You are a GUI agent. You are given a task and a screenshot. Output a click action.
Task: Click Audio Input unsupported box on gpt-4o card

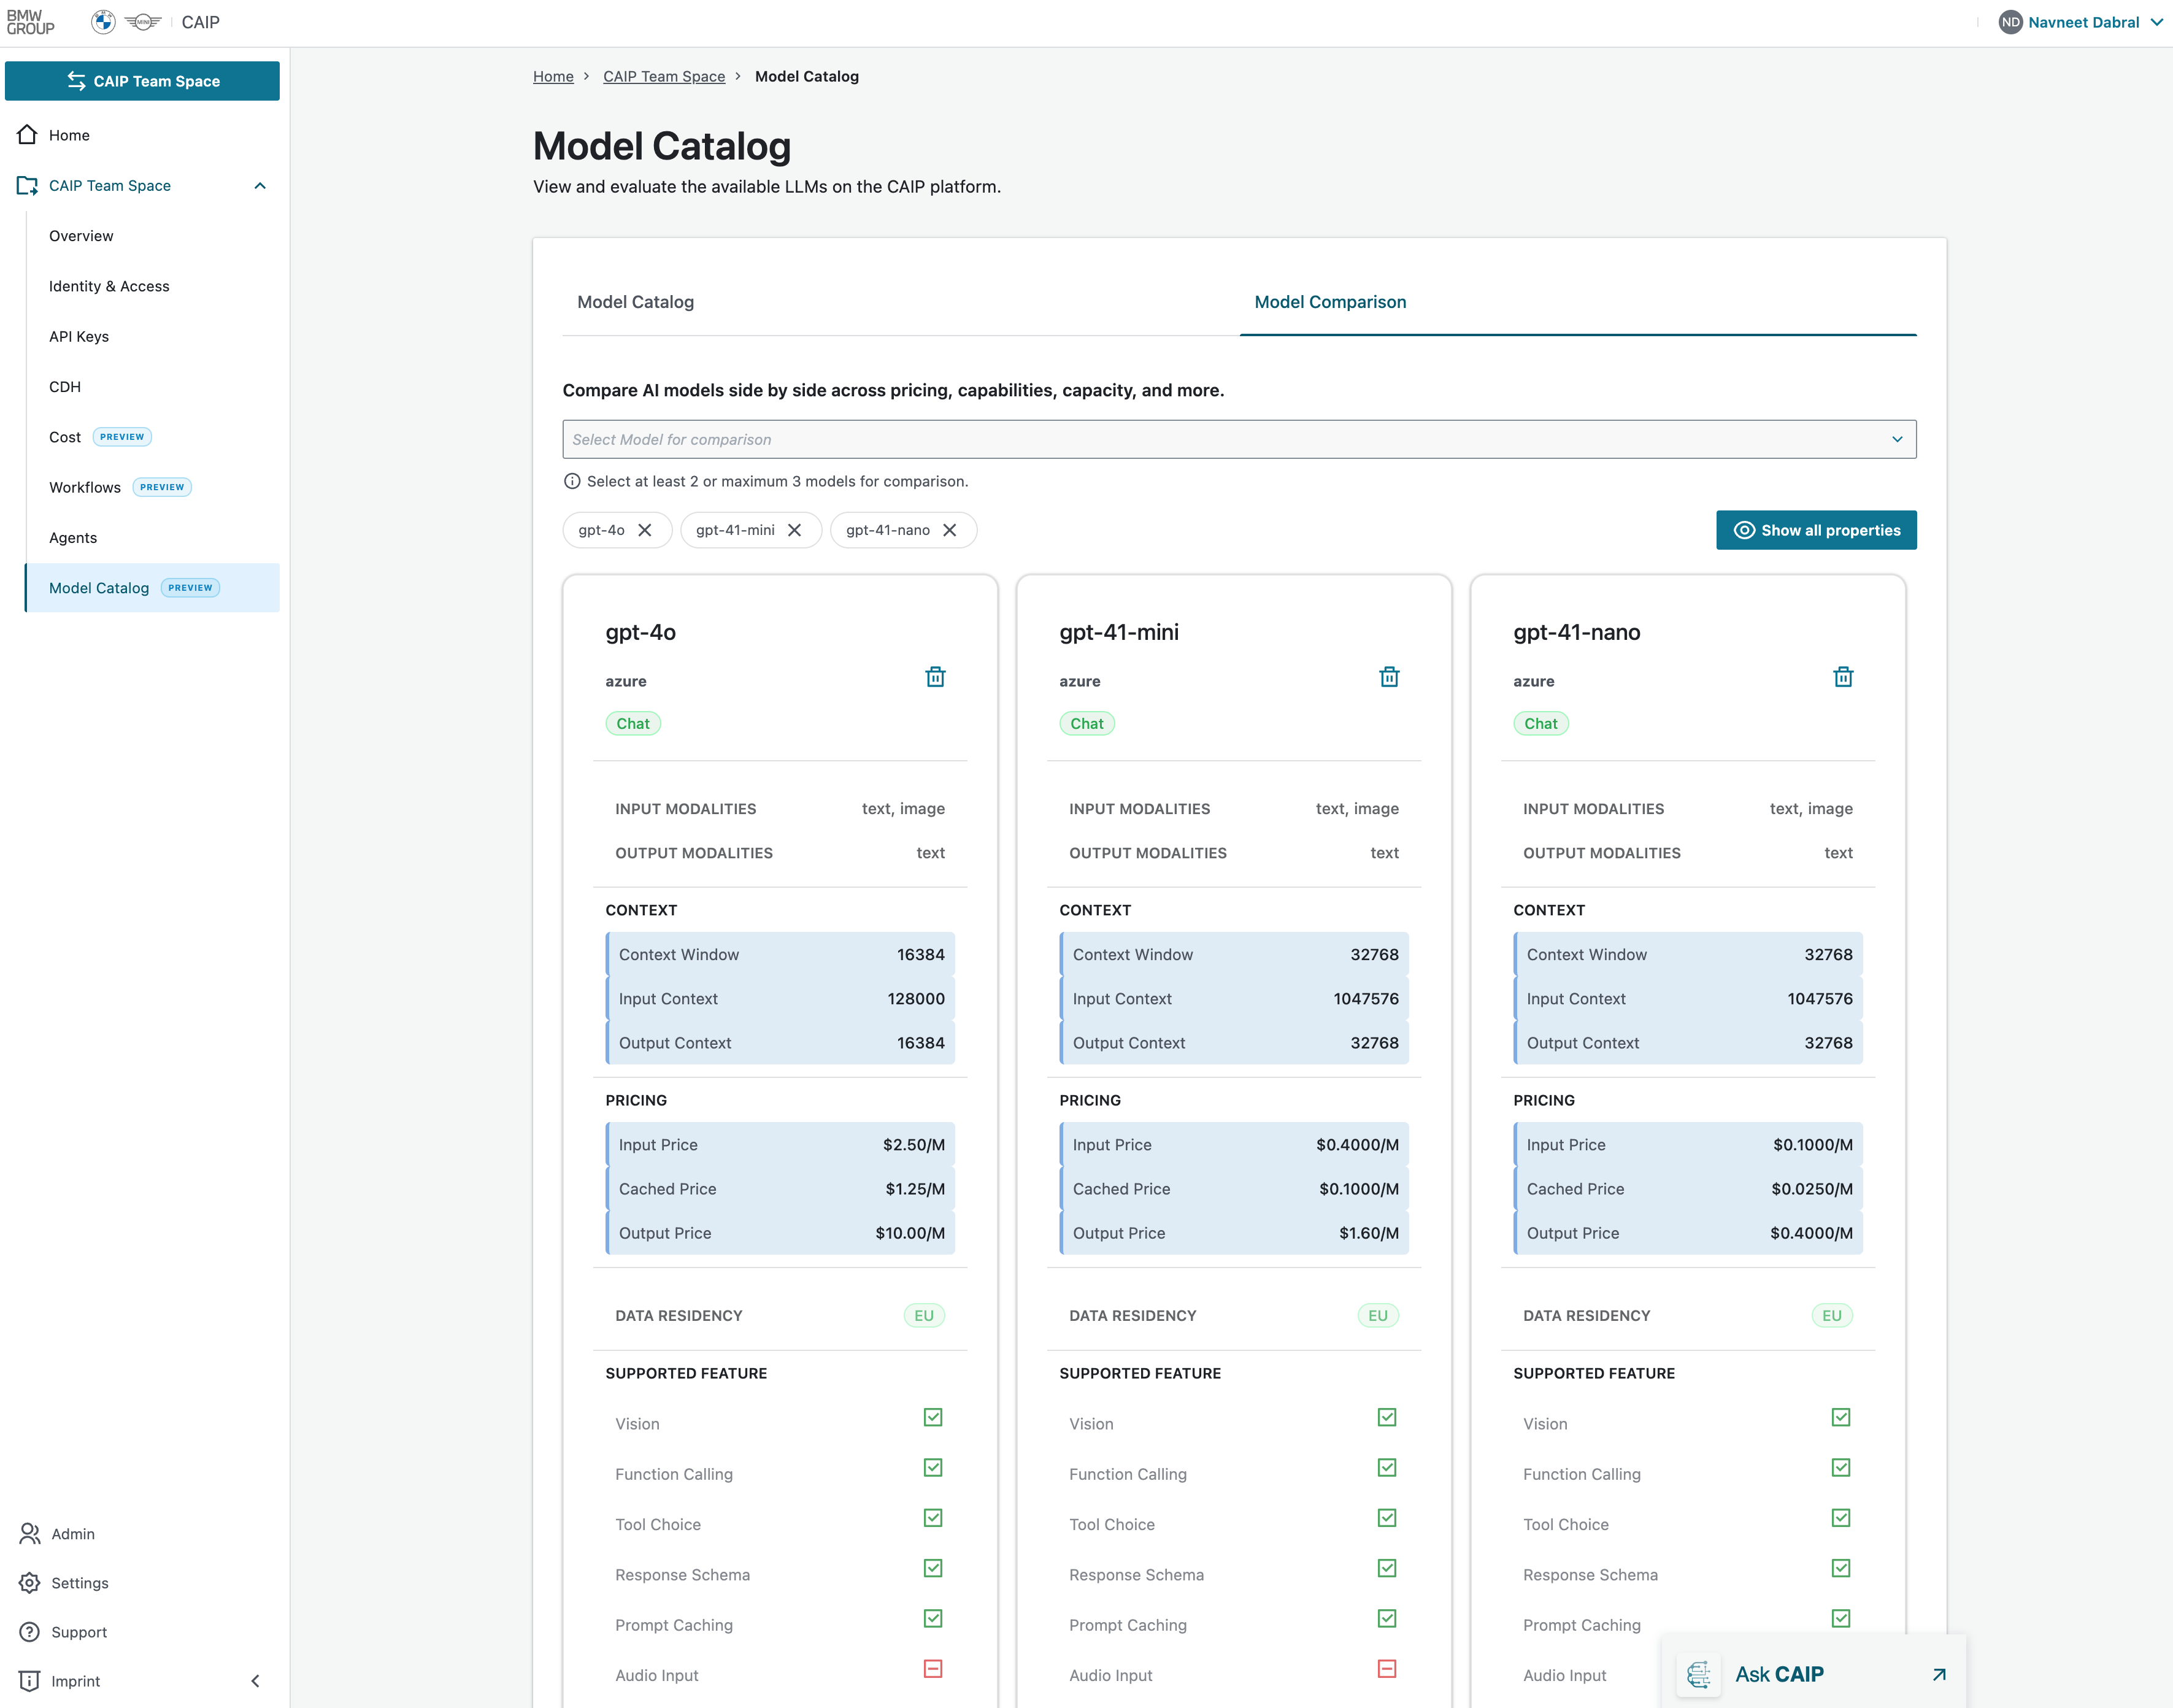coord(933,1668)
